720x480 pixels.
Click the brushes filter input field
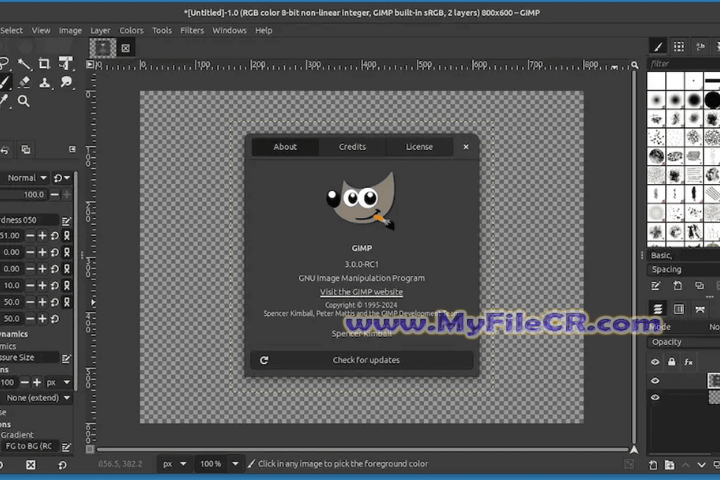(x=683, y=64)
